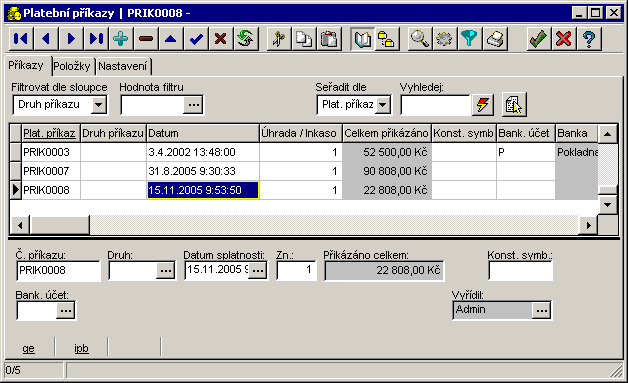Click the ipb bank link
This screenshot has width=628, height=383.
click(81, 349)
